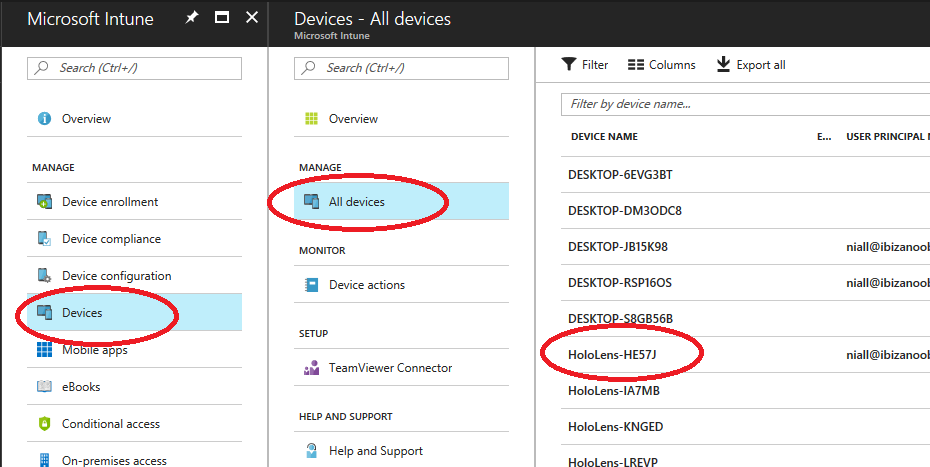930x467 pixels.
Task: Click the Device configuration icon
Action: (x=44, y=275)
